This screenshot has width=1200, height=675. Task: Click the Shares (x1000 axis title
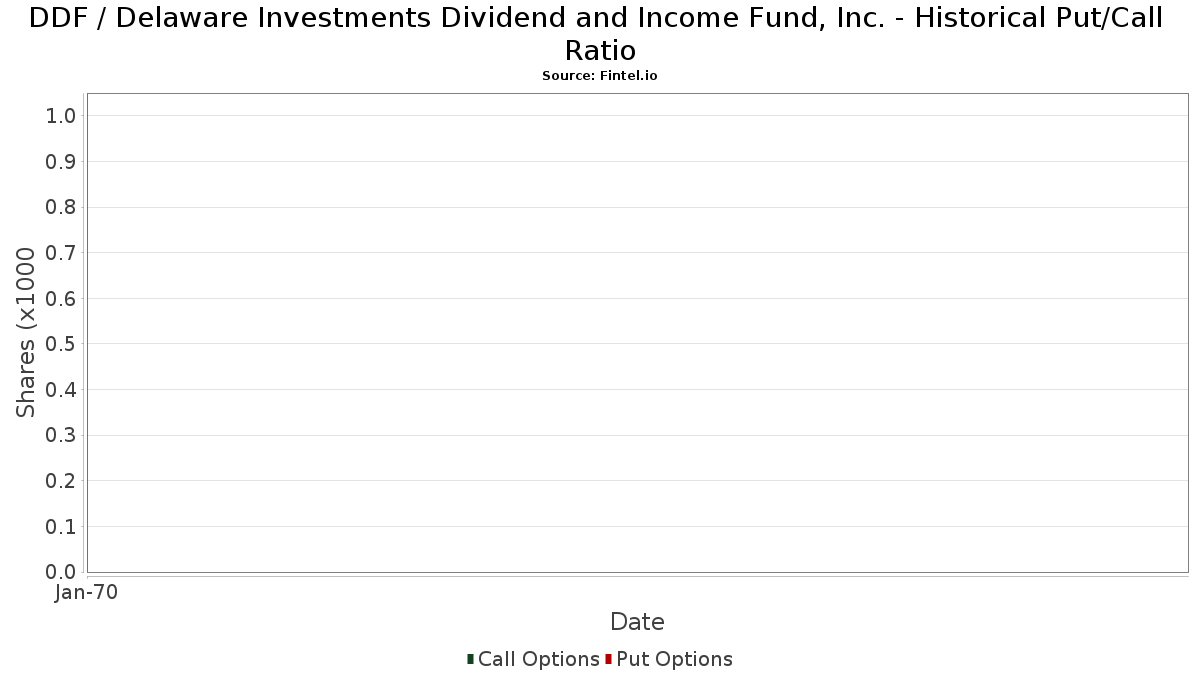tap(26, 332)
